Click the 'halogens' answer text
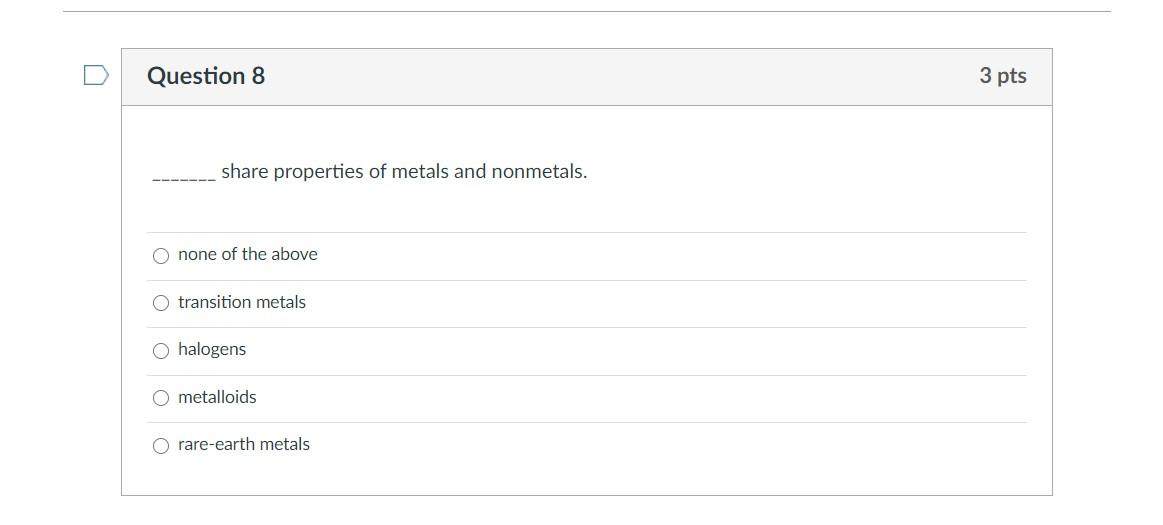 (211, 349)
